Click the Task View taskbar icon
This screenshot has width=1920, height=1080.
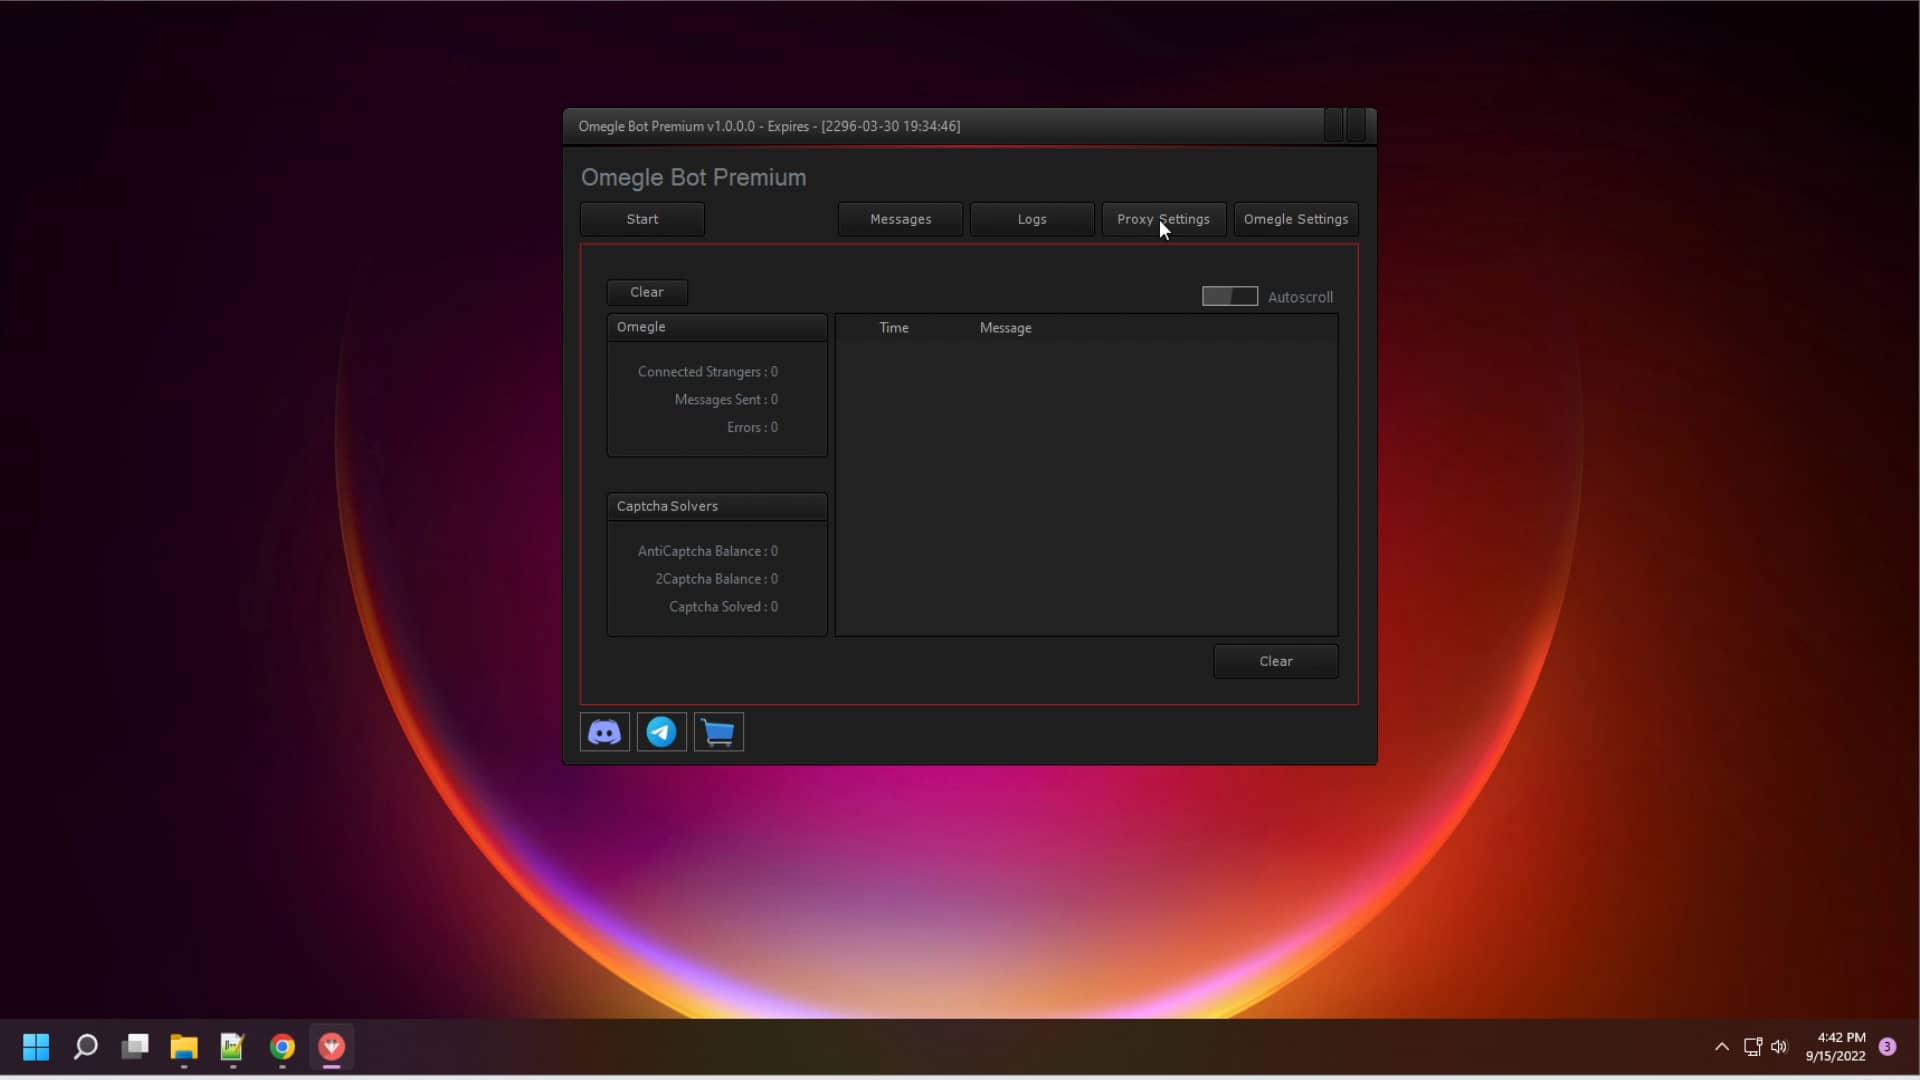click(135, 1046)
